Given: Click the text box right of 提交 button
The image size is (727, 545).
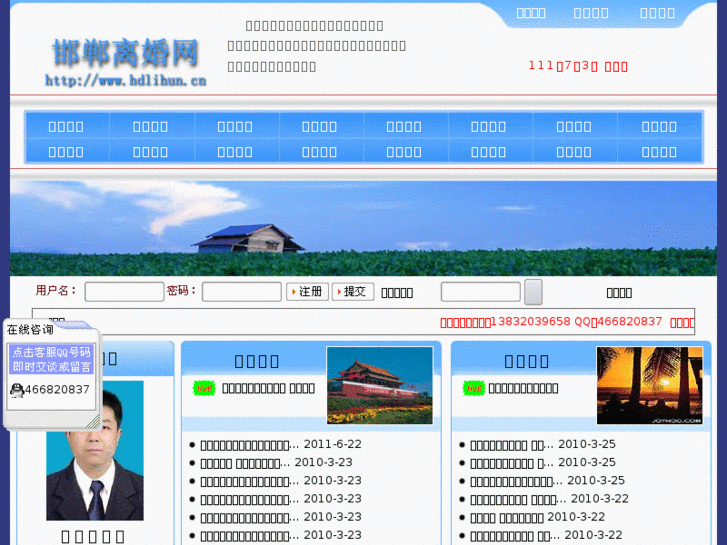Looking at the screenshot, I should pyautogui.click(x=480, y=292).
